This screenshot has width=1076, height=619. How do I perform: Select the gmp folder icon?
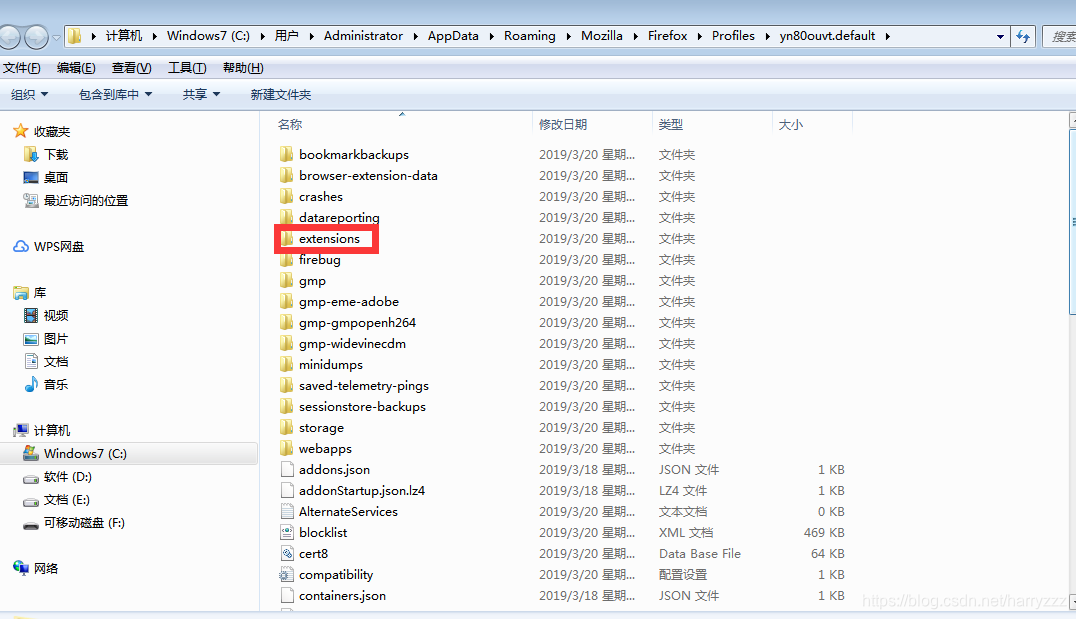[x=287, y=280]
